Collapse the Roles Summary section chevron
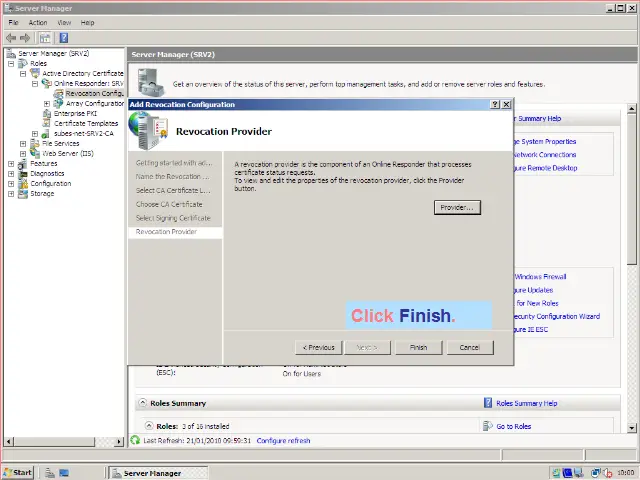 pyautogui.click(x=142, y=403)
